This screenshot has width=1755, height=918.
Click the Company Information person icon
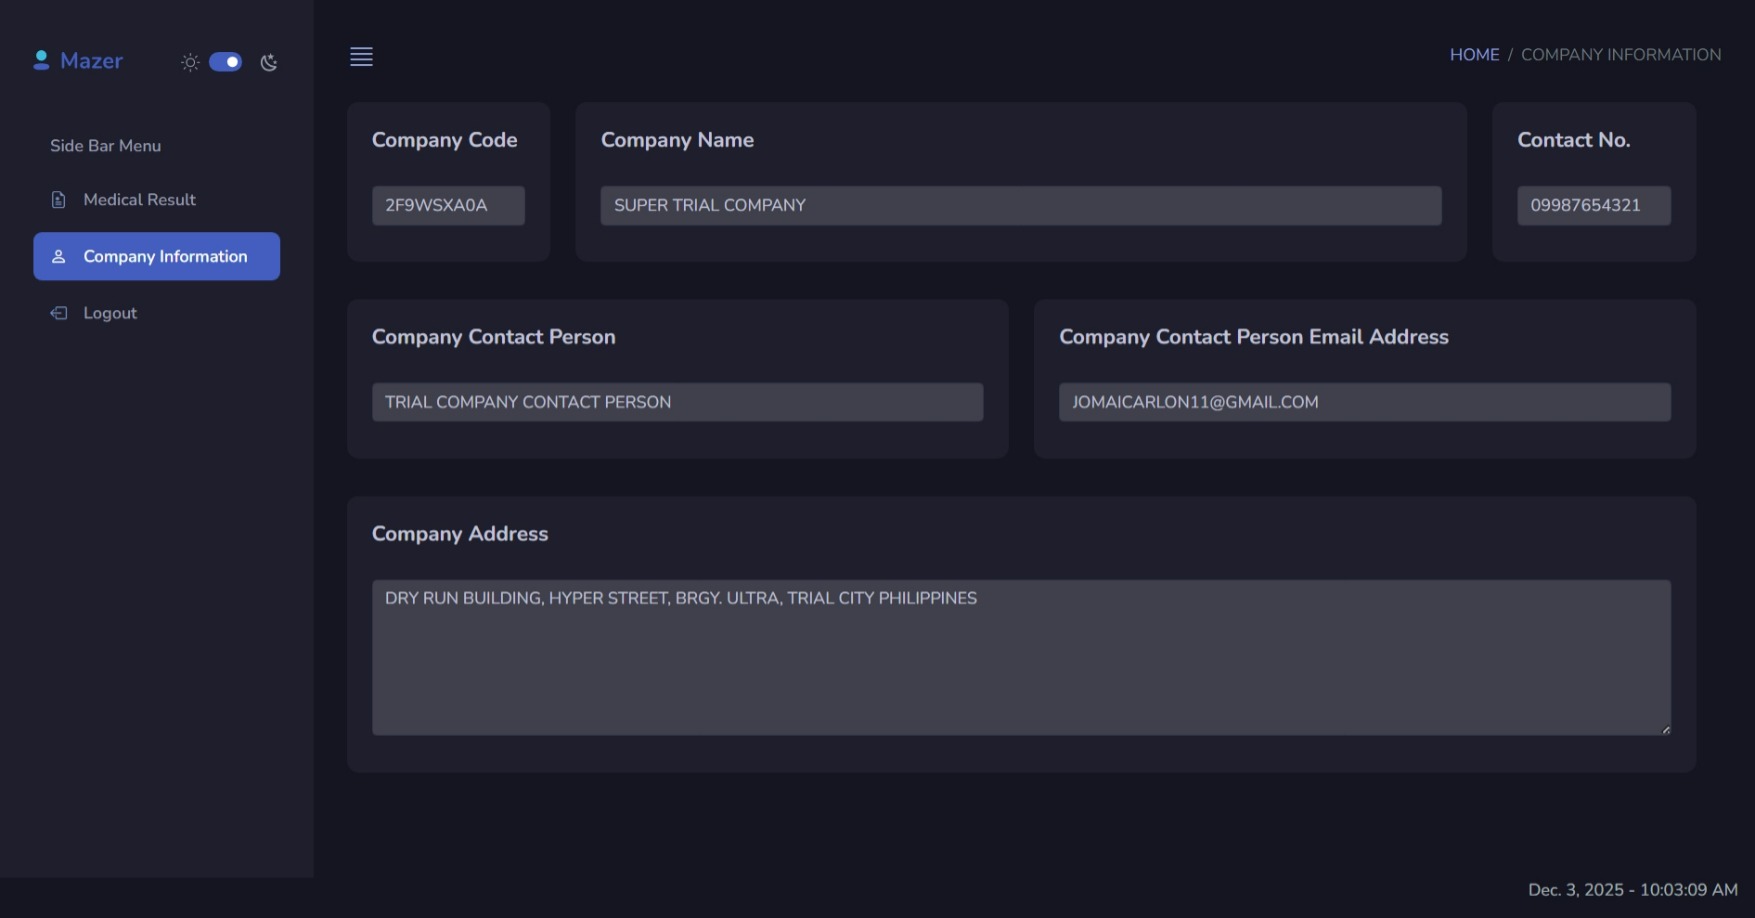59,257
